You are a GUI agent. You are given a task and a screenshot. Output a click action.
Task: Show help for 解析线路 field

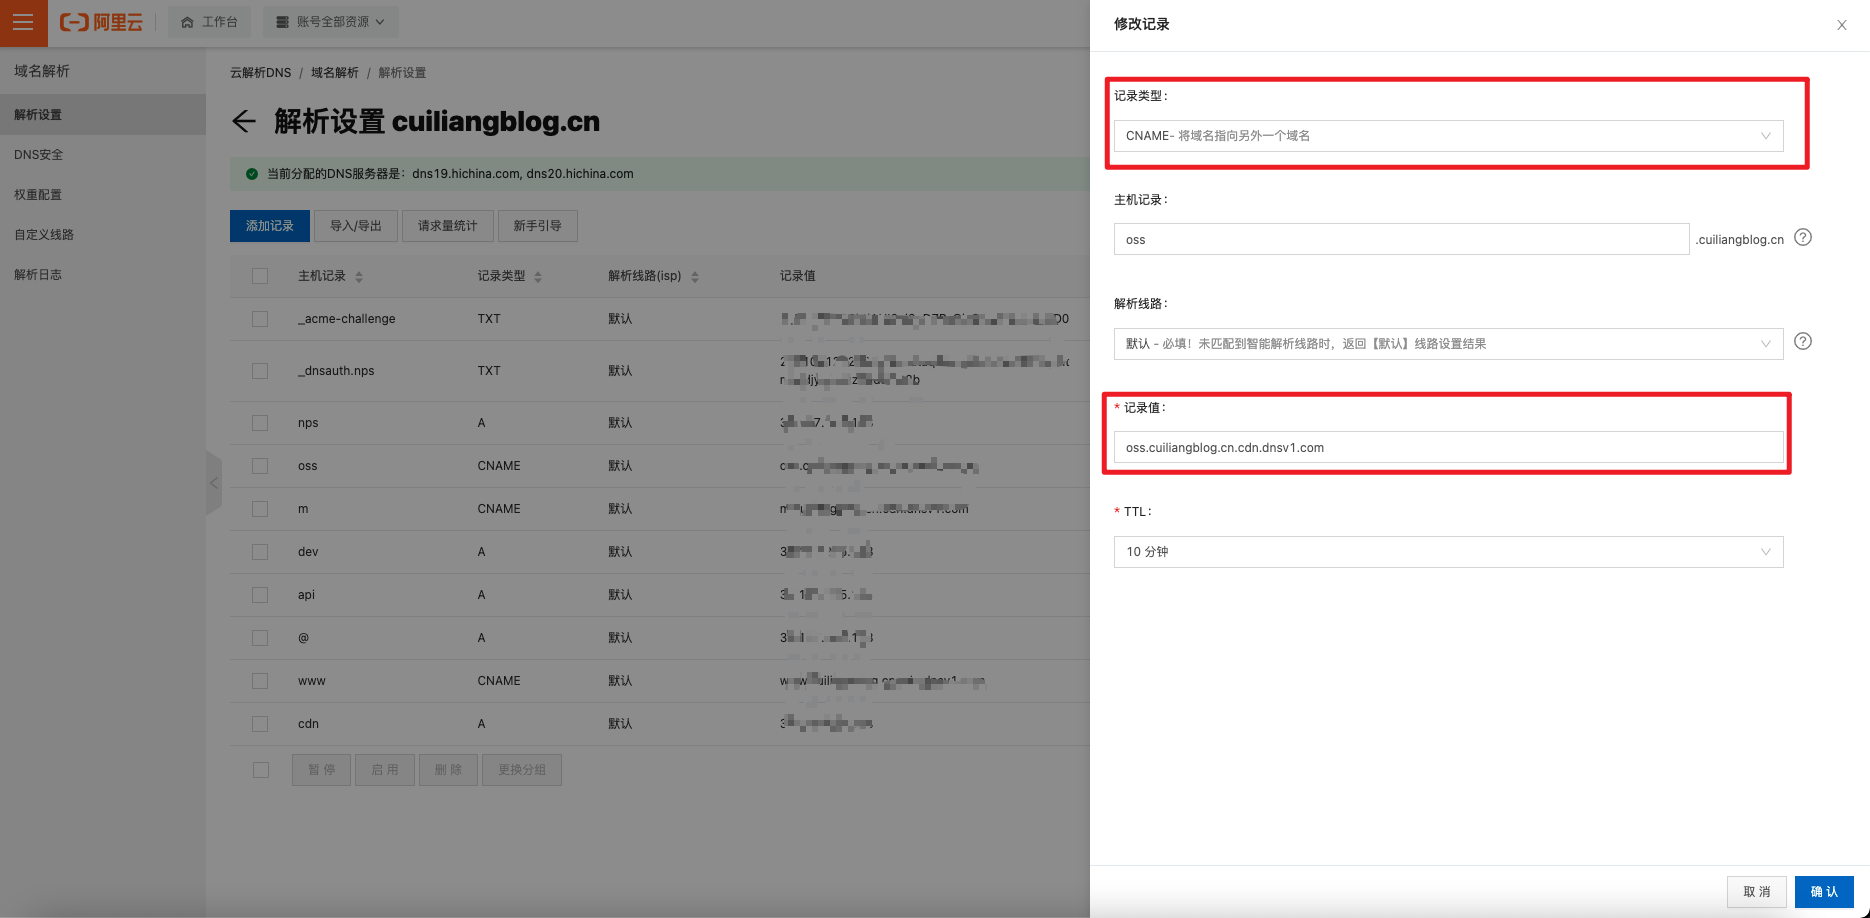(x=1803, y=342)
